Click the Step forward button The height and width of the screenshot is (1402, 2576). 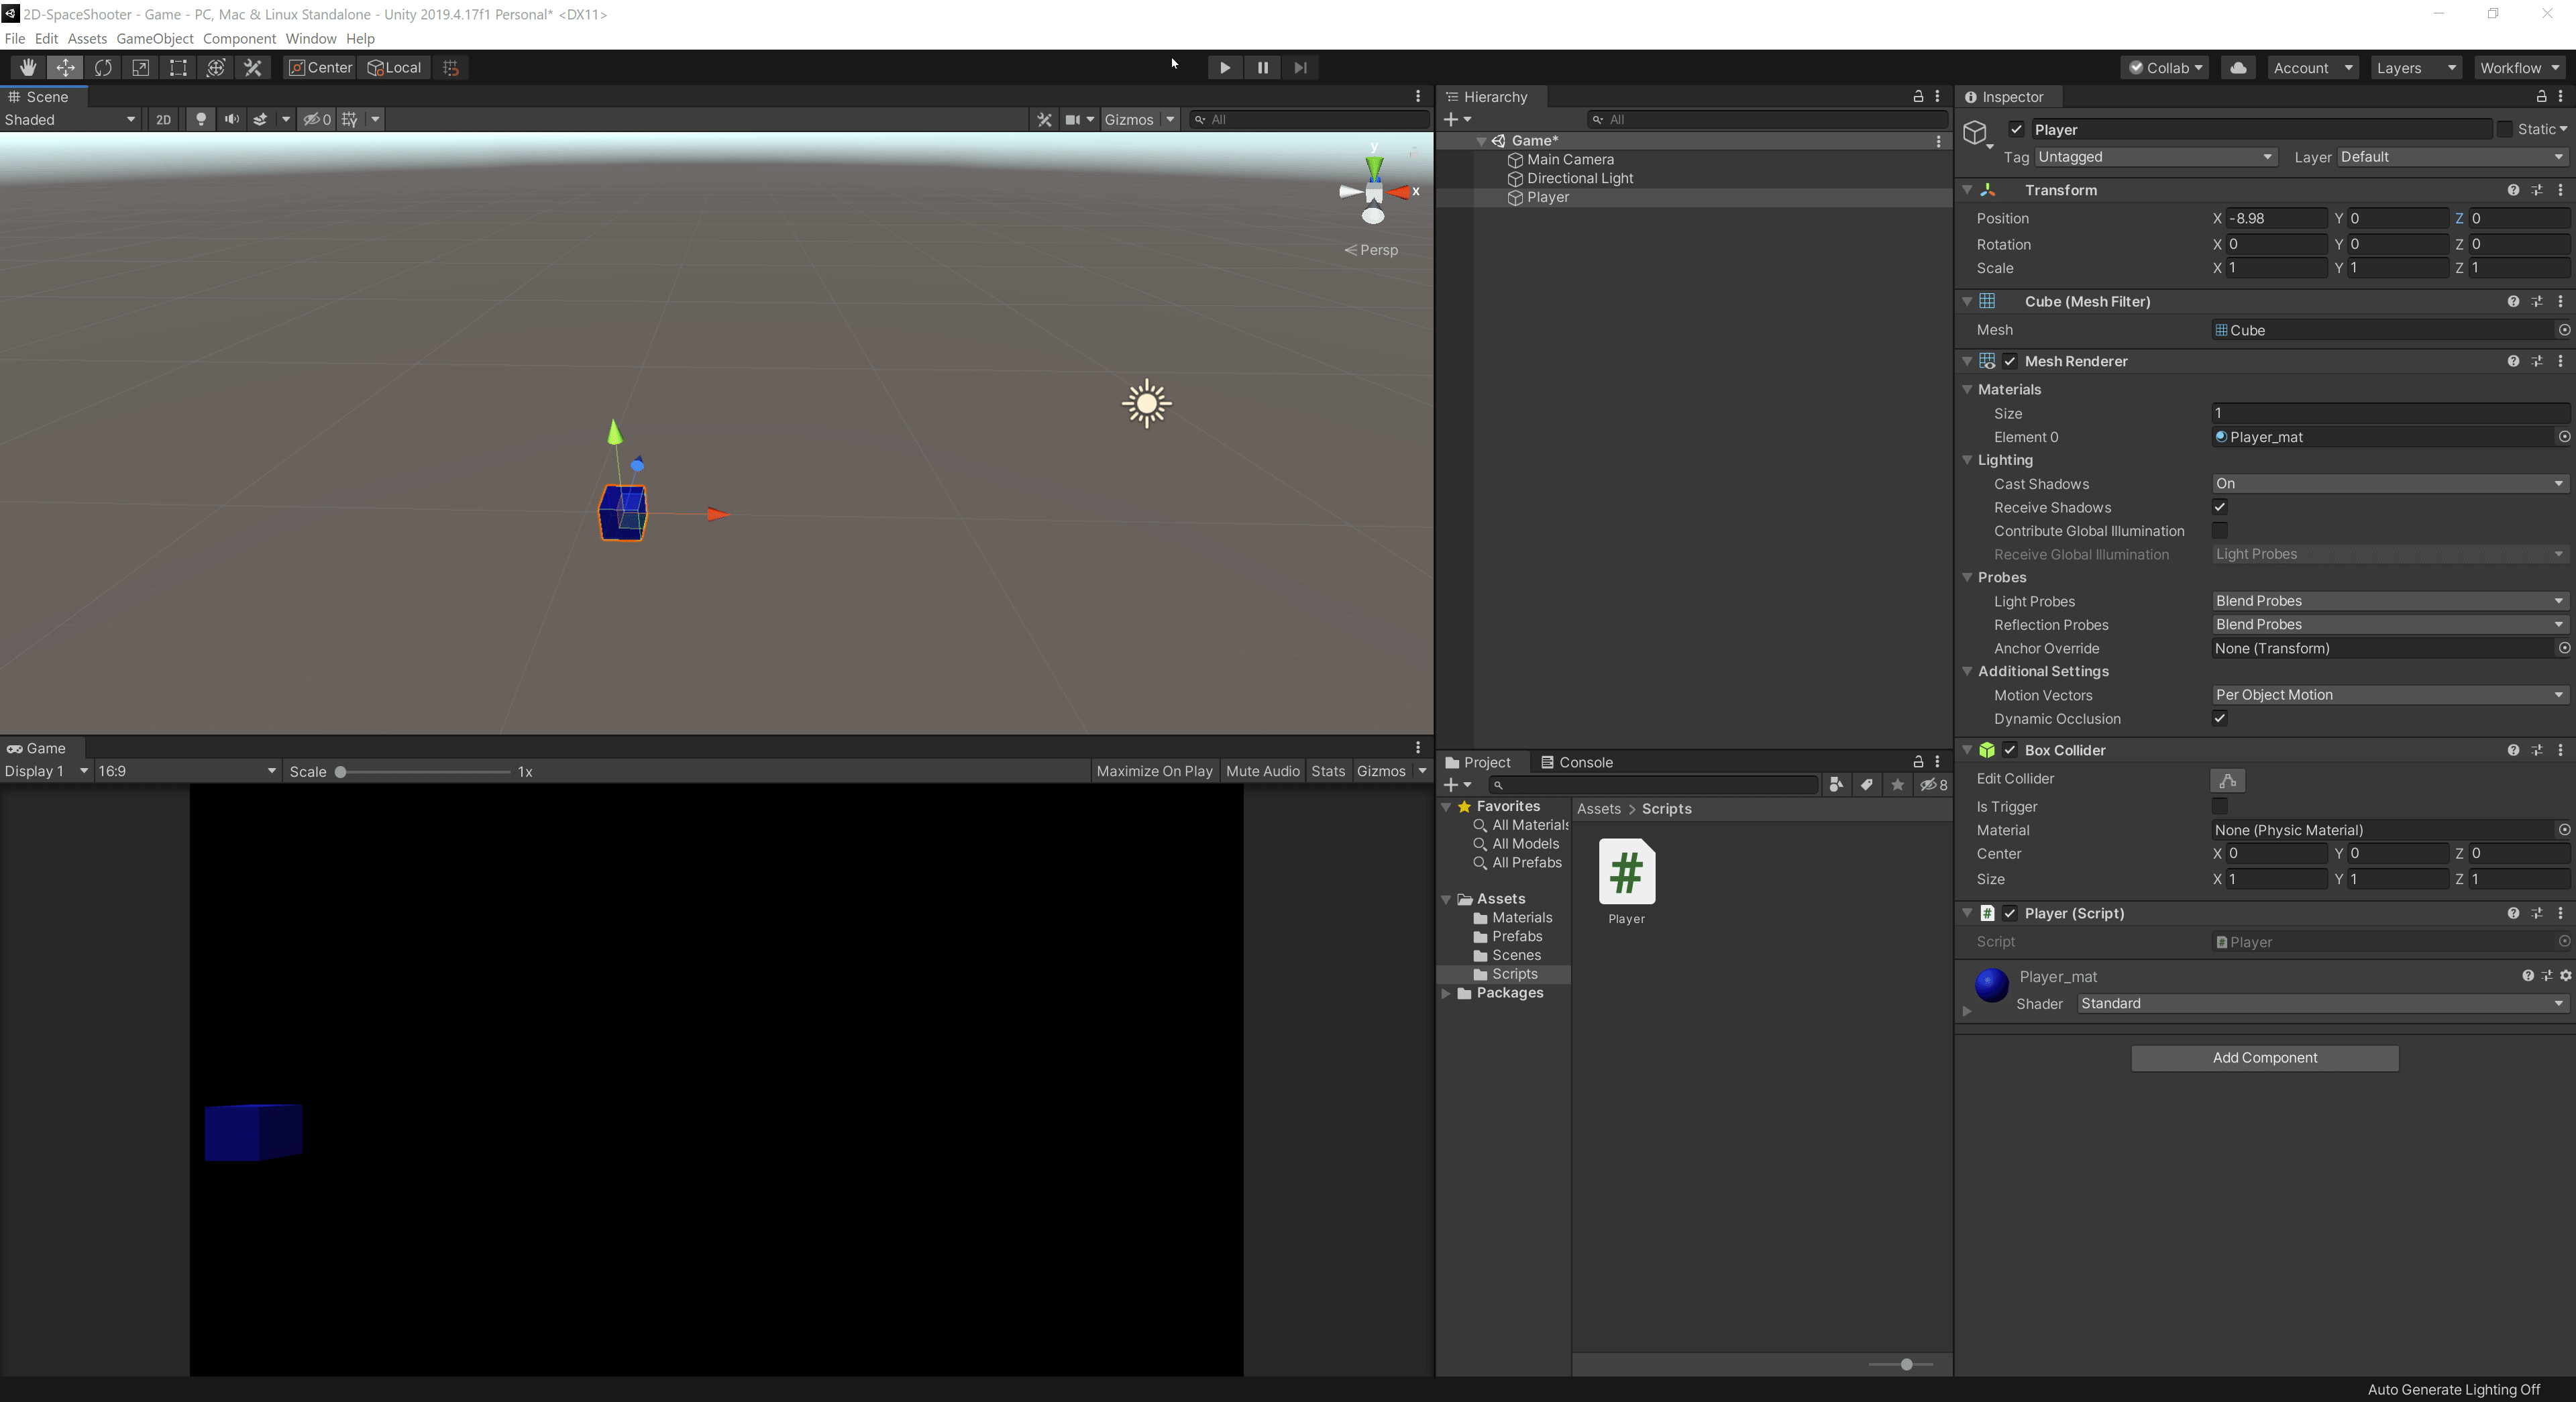tap(1300, 67)
